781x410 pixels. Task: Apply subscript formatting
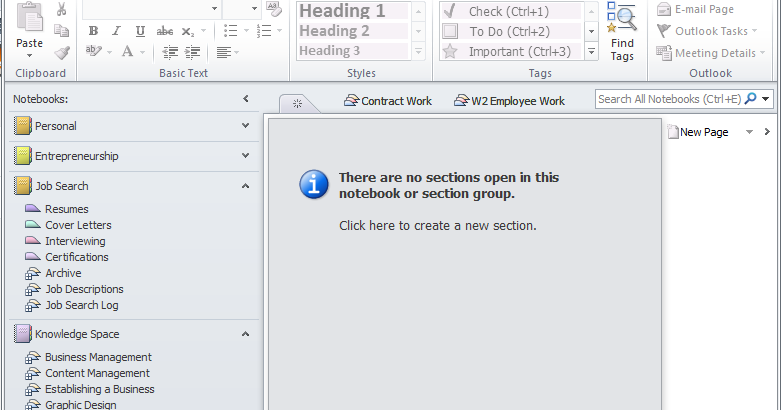tap(187, 31)
